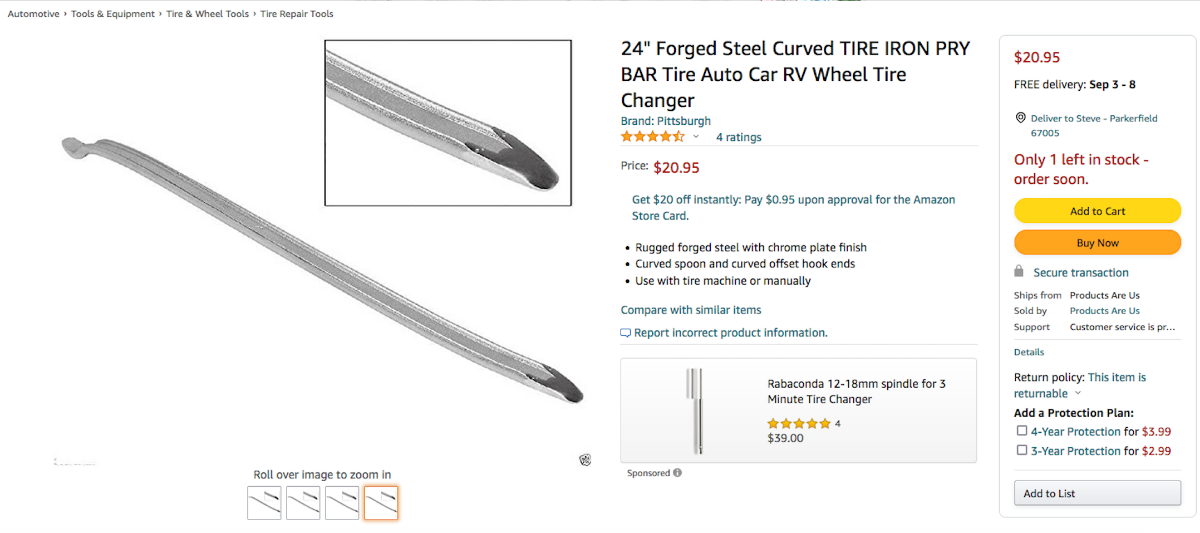Expand the star ratings breakdown arrow
The image size is (1200, 533).
(x=696, y=137)
